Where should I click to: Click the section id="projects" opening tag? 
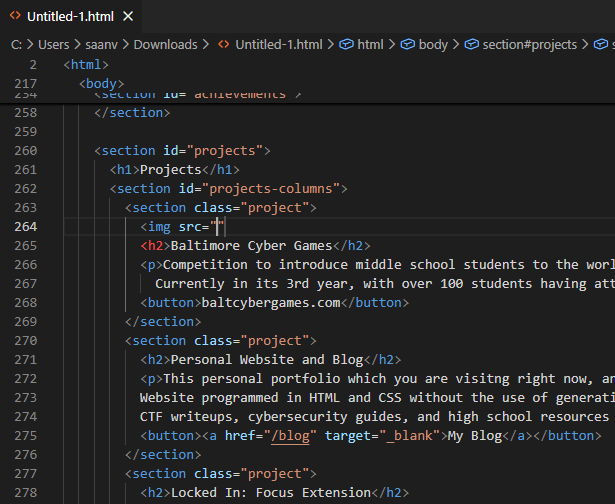pyautogui.click(x=182, y=151)
